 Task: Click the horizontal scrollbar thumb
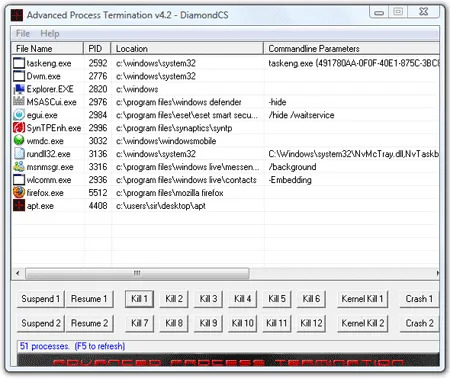point(137,273)
